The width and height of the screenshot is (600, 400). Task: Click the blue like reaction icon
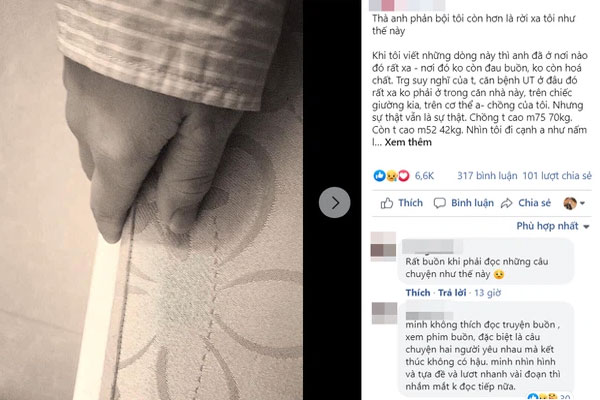379,176
